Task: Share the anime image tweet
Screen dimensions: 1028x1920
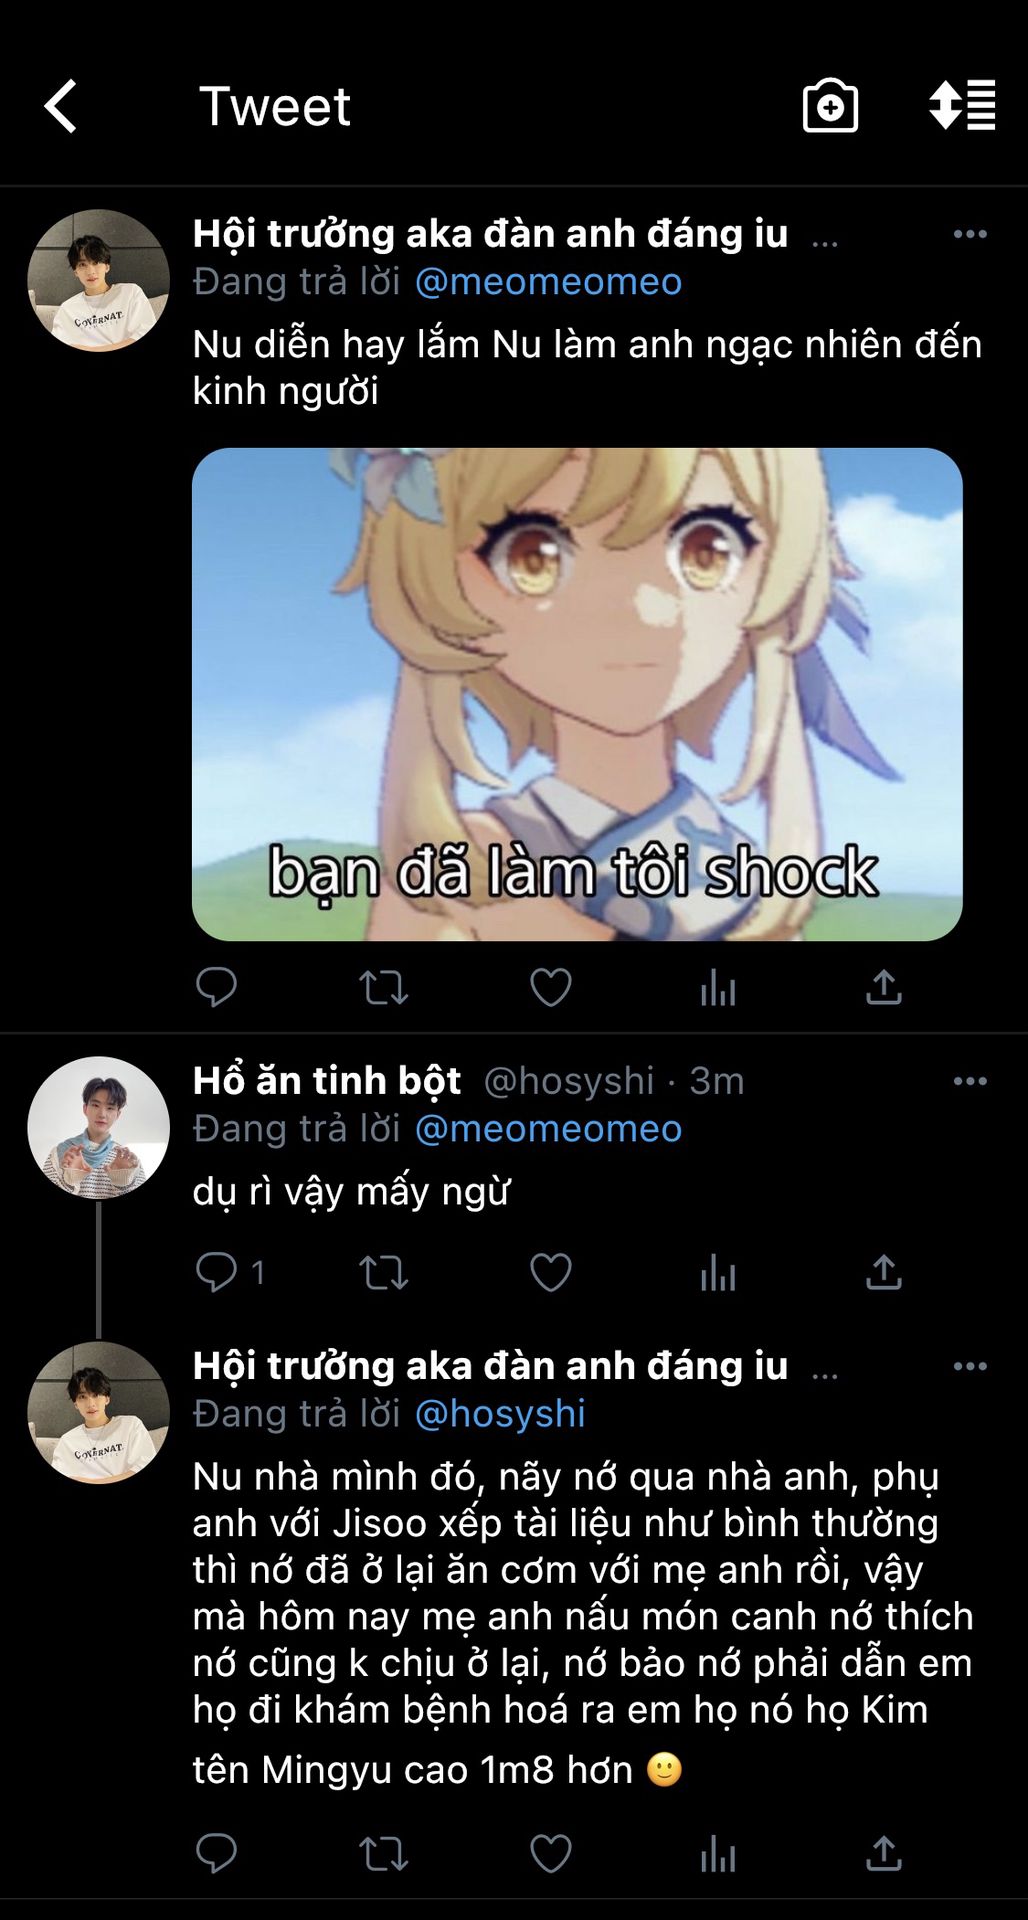Action: pyautogui.click(x=884, y=988)
